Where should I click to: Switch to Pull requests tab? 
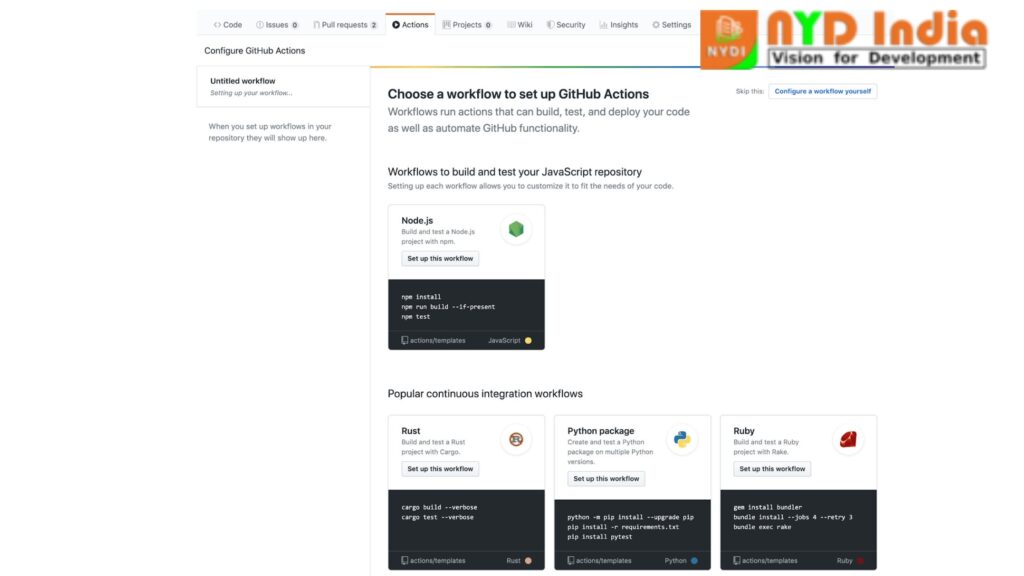pyautogui.click(x=345, y=25)
